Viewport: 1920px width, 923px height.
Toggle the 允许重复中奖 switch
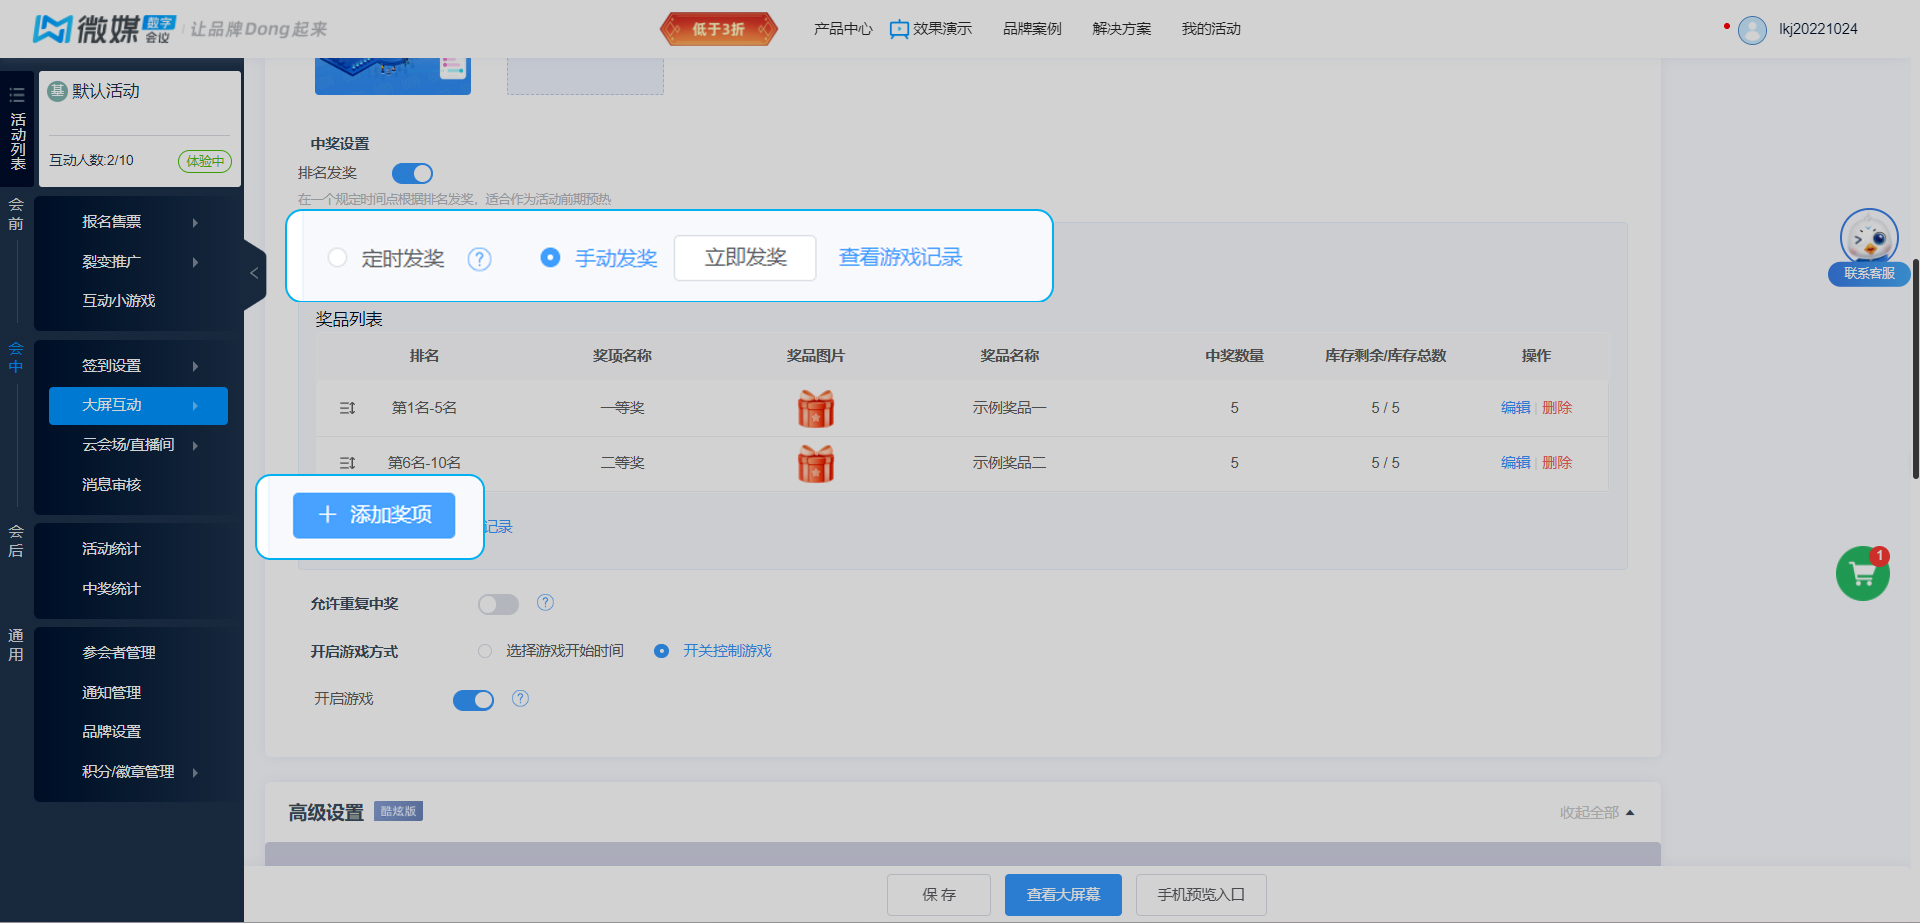tap(498, 604)
